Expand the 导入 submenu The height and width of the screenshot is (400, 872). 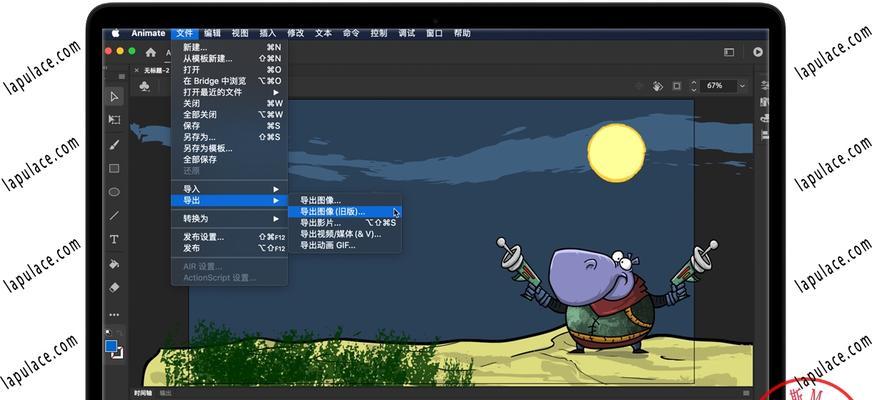(230, 189)
